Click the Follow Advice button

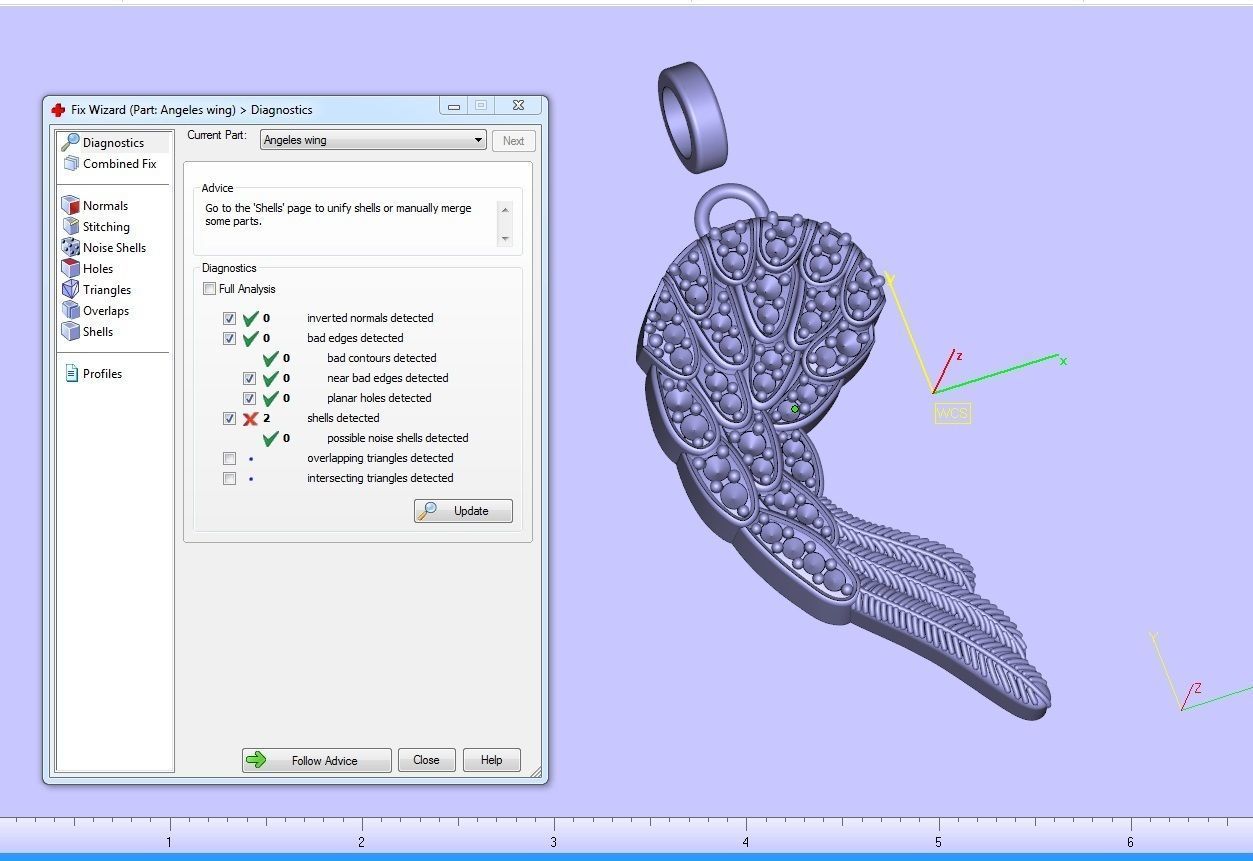[x=316, y=760]
